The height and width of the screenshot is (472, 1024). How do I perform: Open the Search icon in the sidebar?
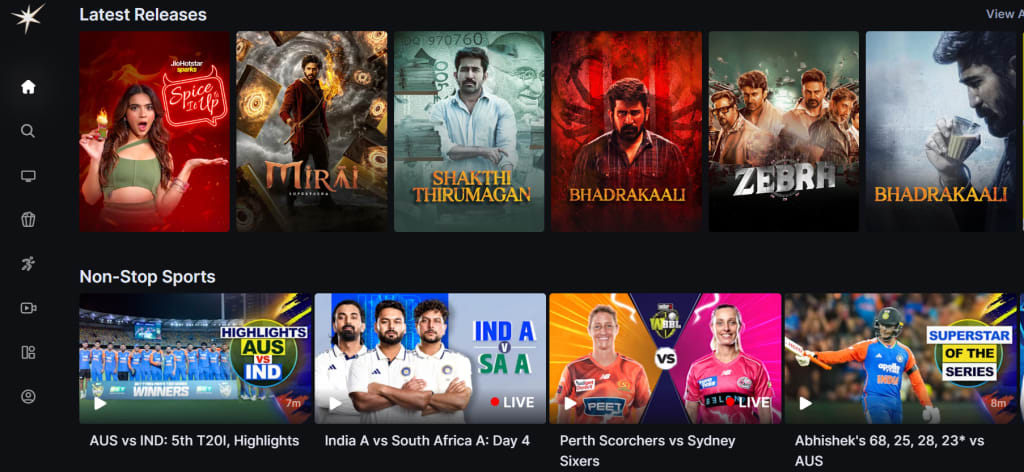28,131
